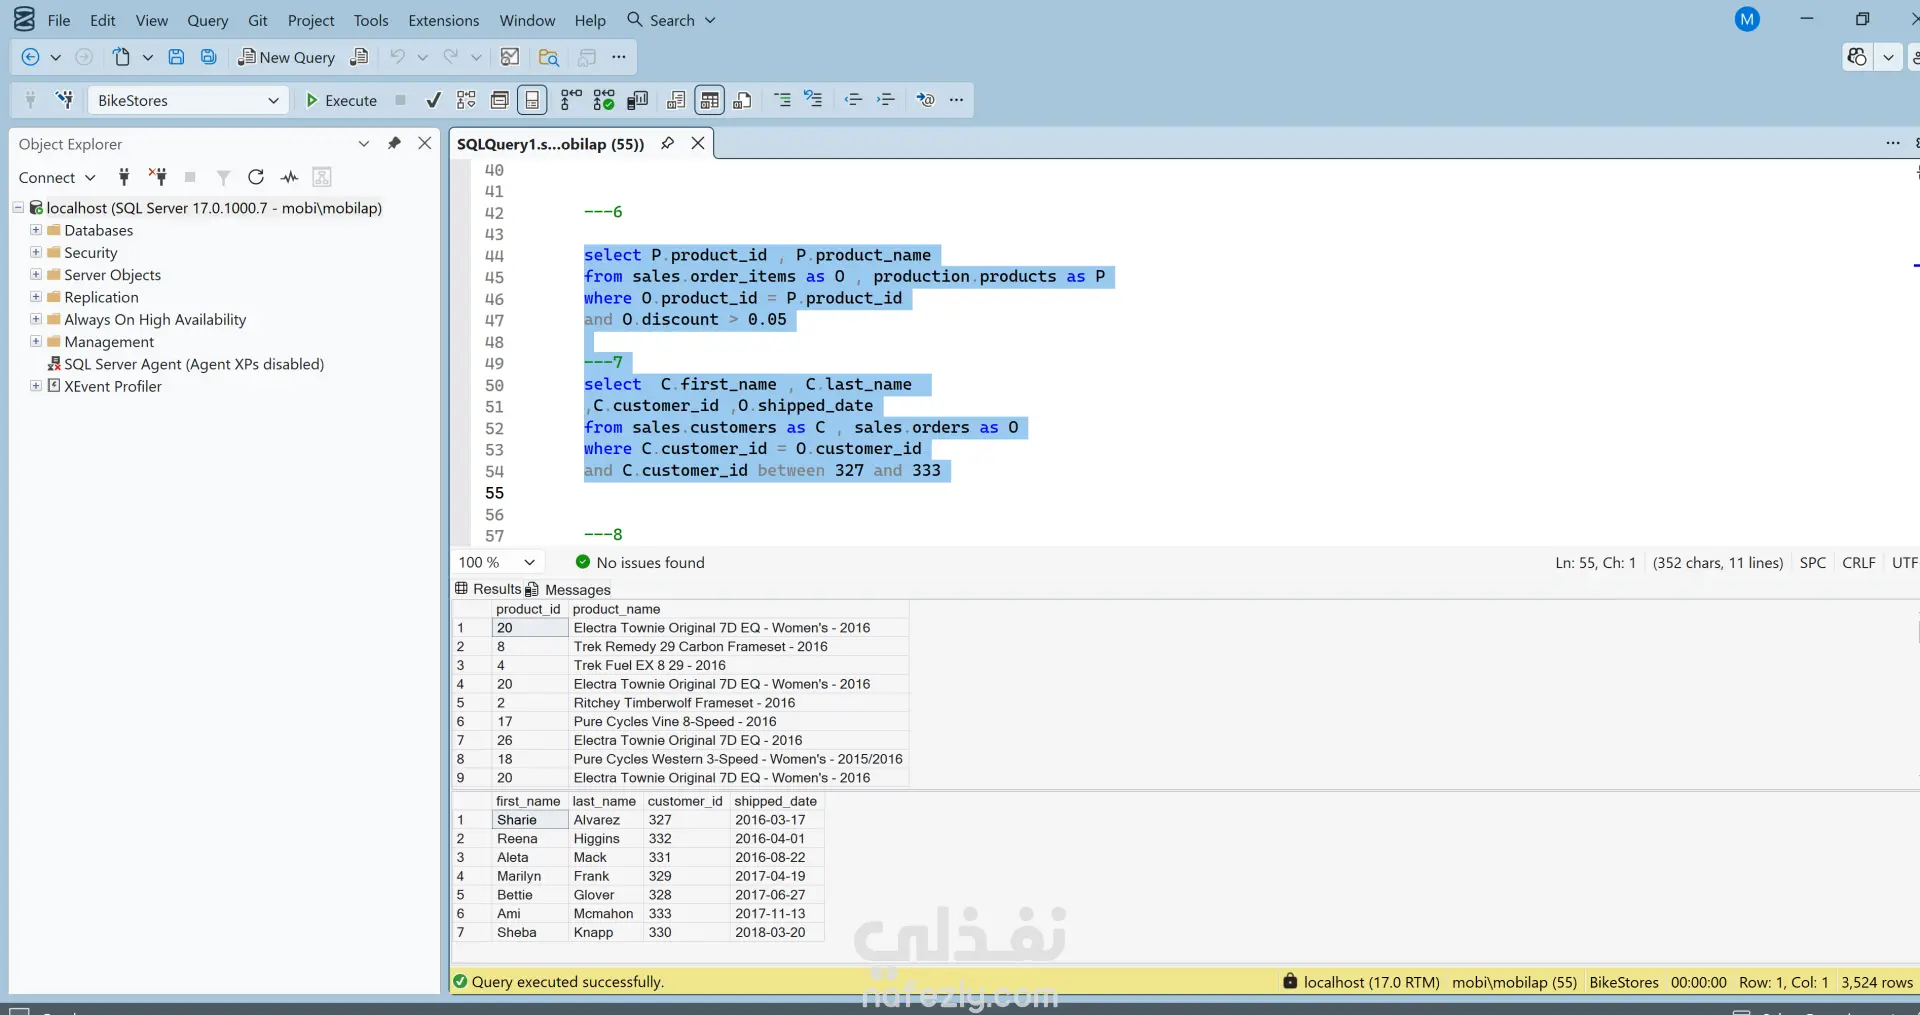Execute the selected query

(341, 100)
